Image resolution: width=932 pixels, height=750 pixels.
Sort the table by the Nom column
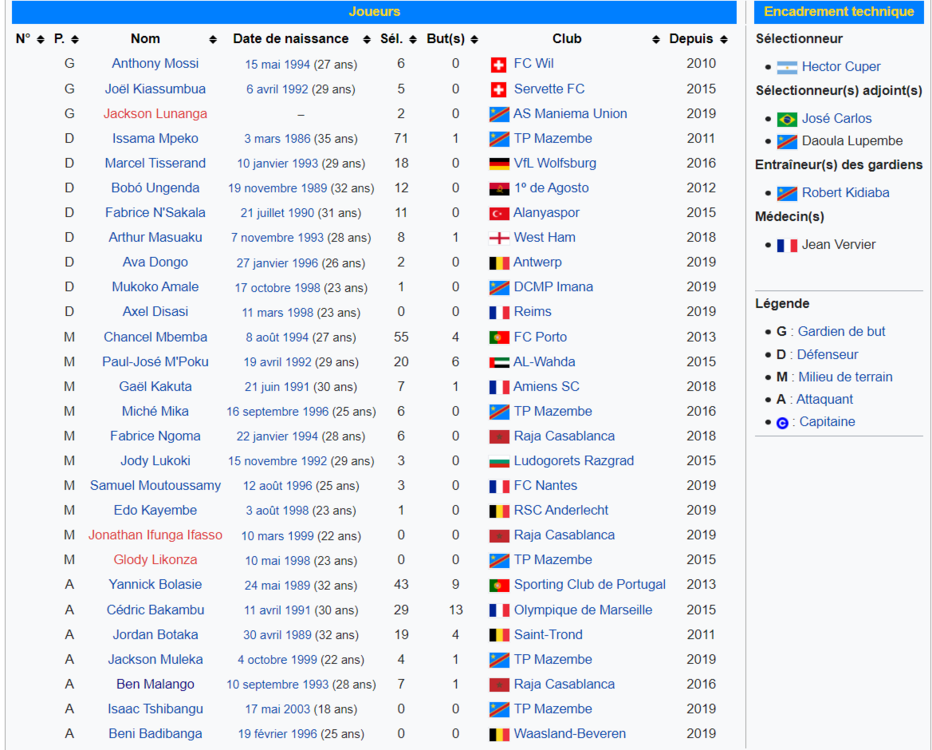(x=212, y=40)
